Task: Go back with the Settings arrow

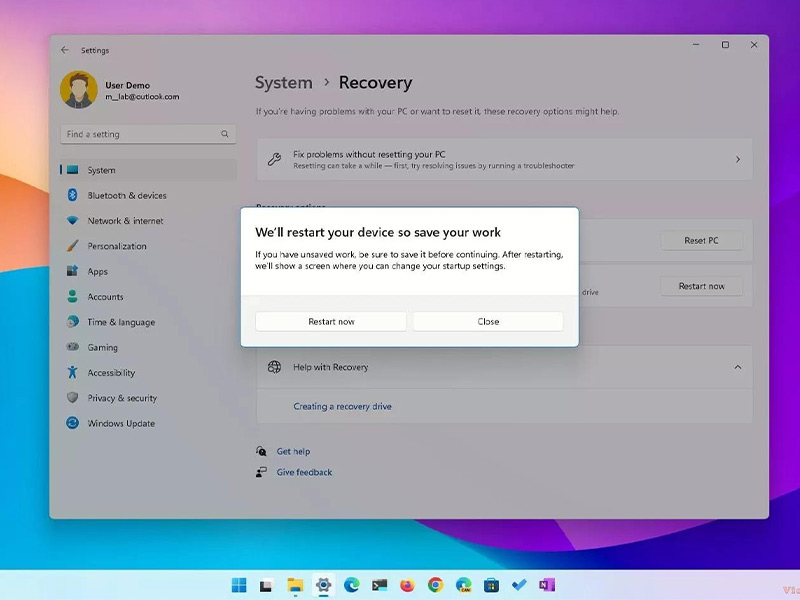Action: (x=64, y=50)
